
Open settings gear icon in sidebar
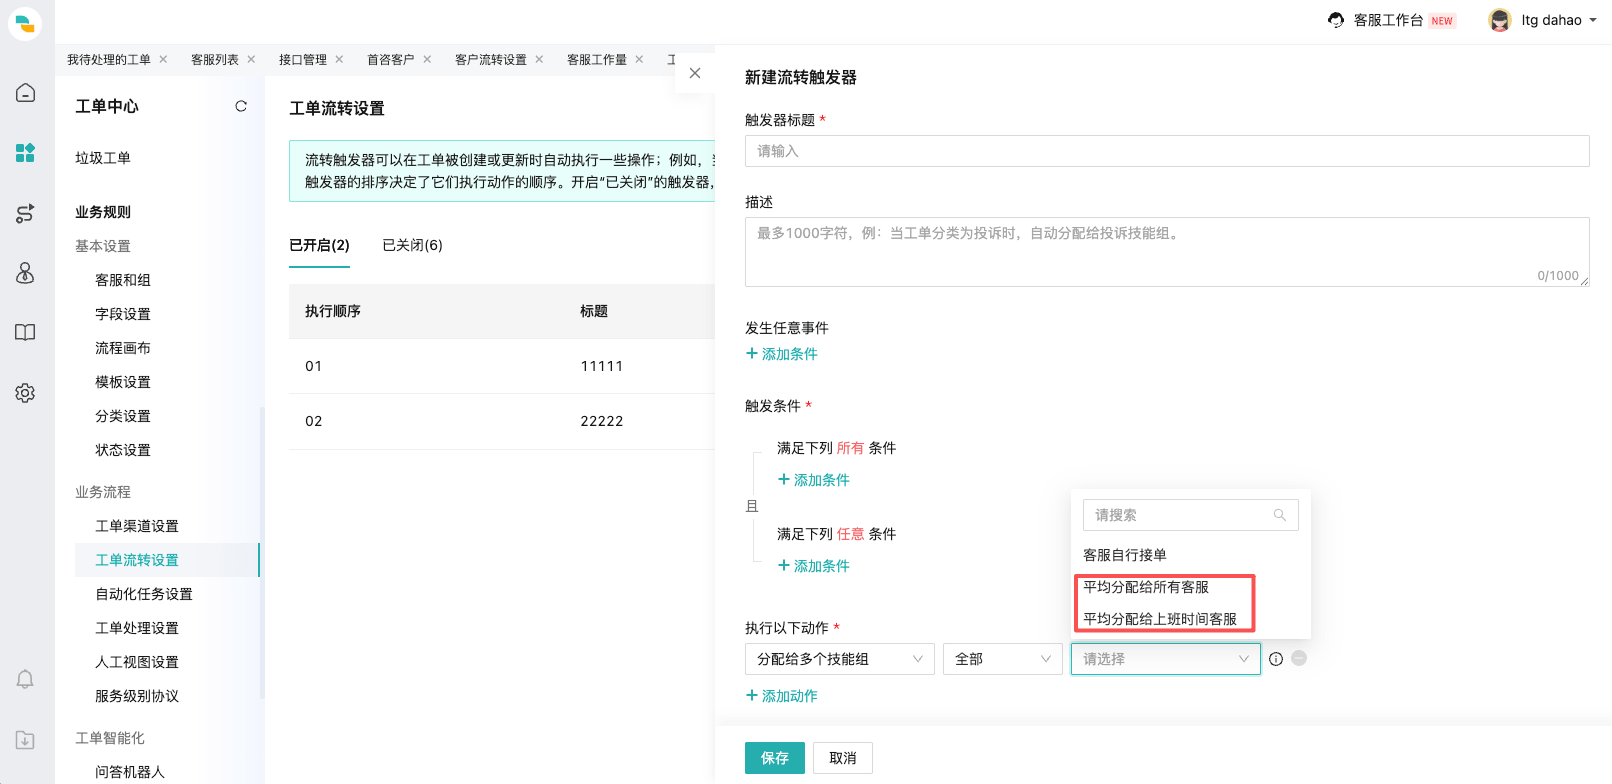pyautogui.click(x=26, y=393)
